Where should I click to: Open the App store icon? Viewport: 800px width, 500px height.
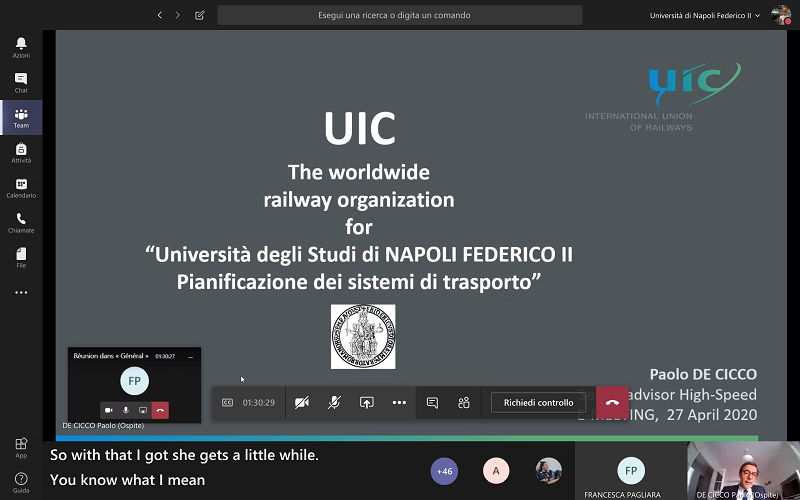[21, 447]
